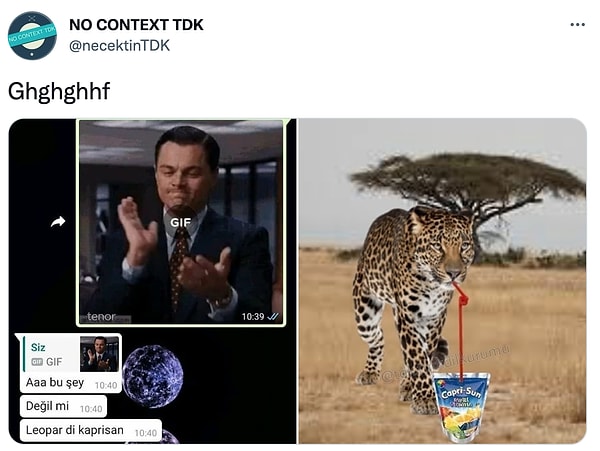Image resolution: width=600 pixels, height=451 pixels.
Task: Open the three-dot more options menu
Action: point(577,25)
